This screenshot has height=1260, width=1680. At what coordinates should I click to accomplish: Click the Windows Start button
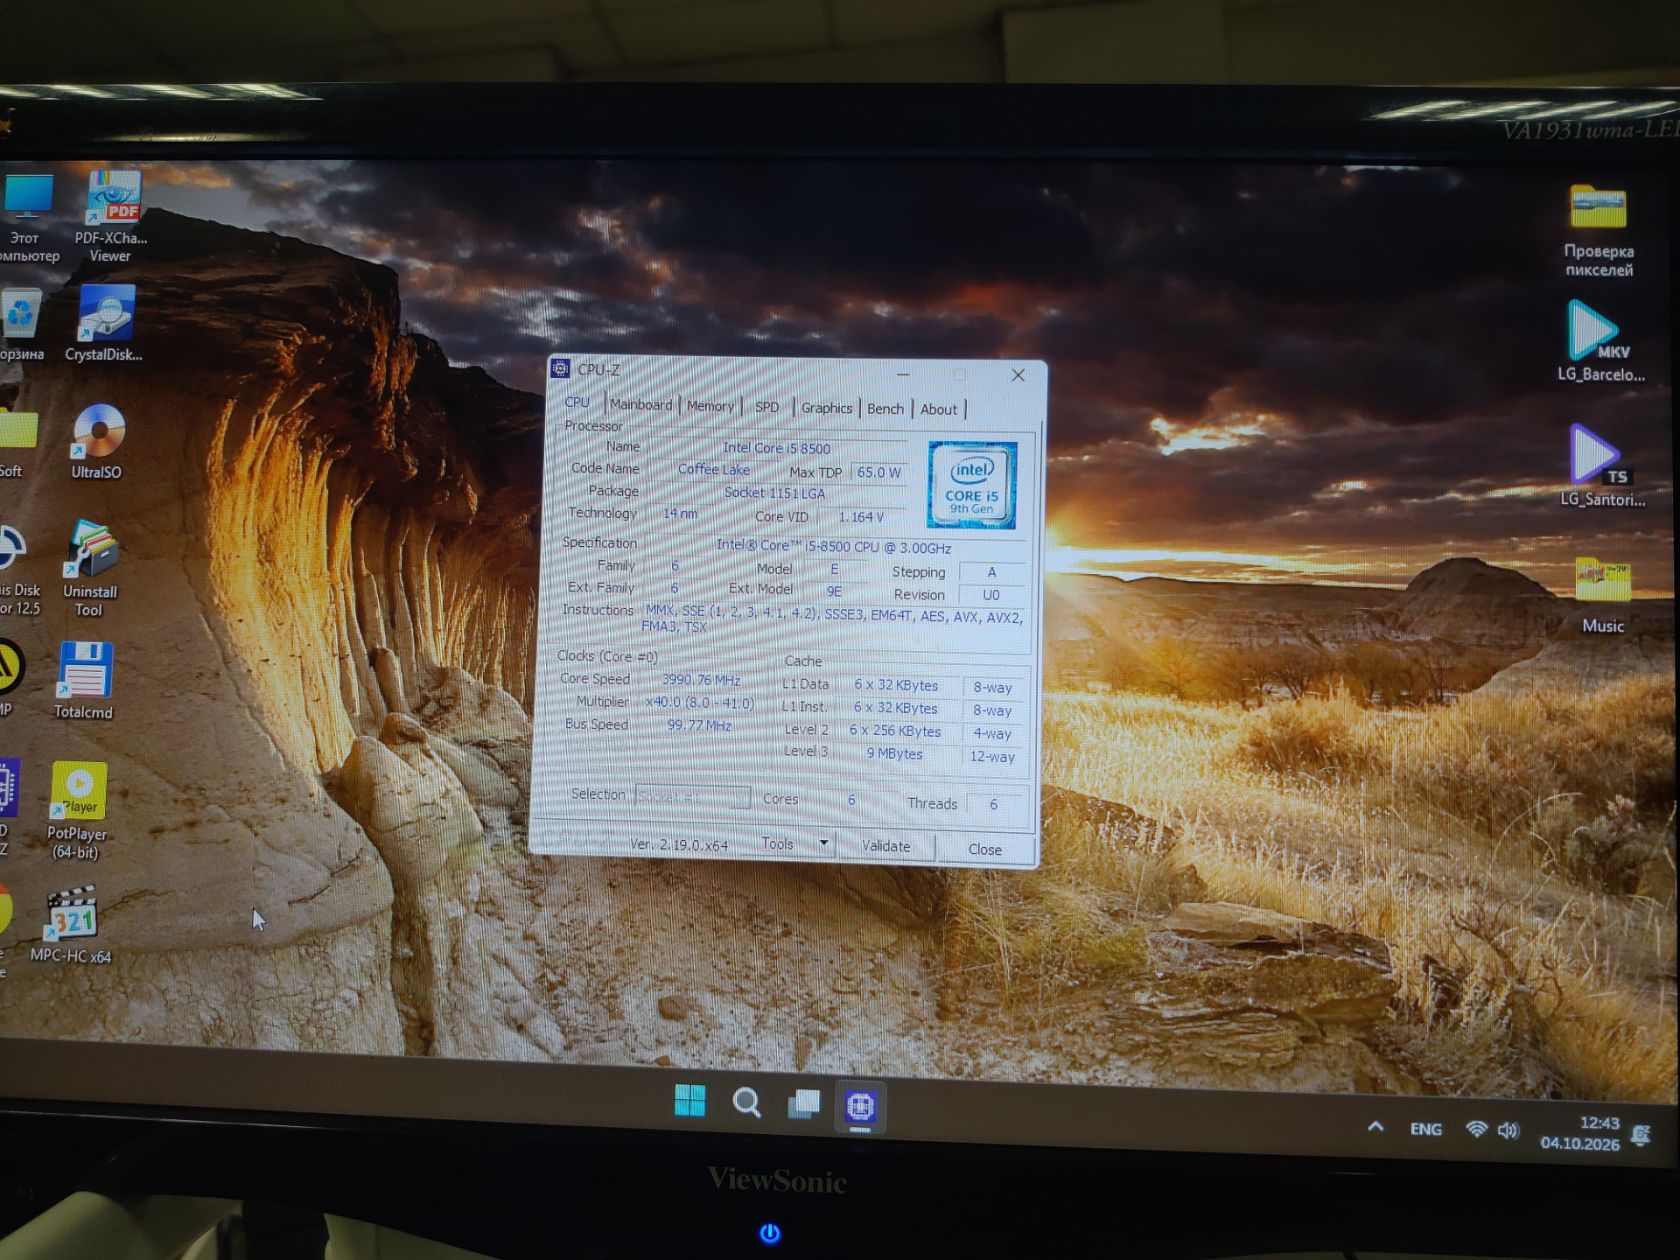[690, 1101]
